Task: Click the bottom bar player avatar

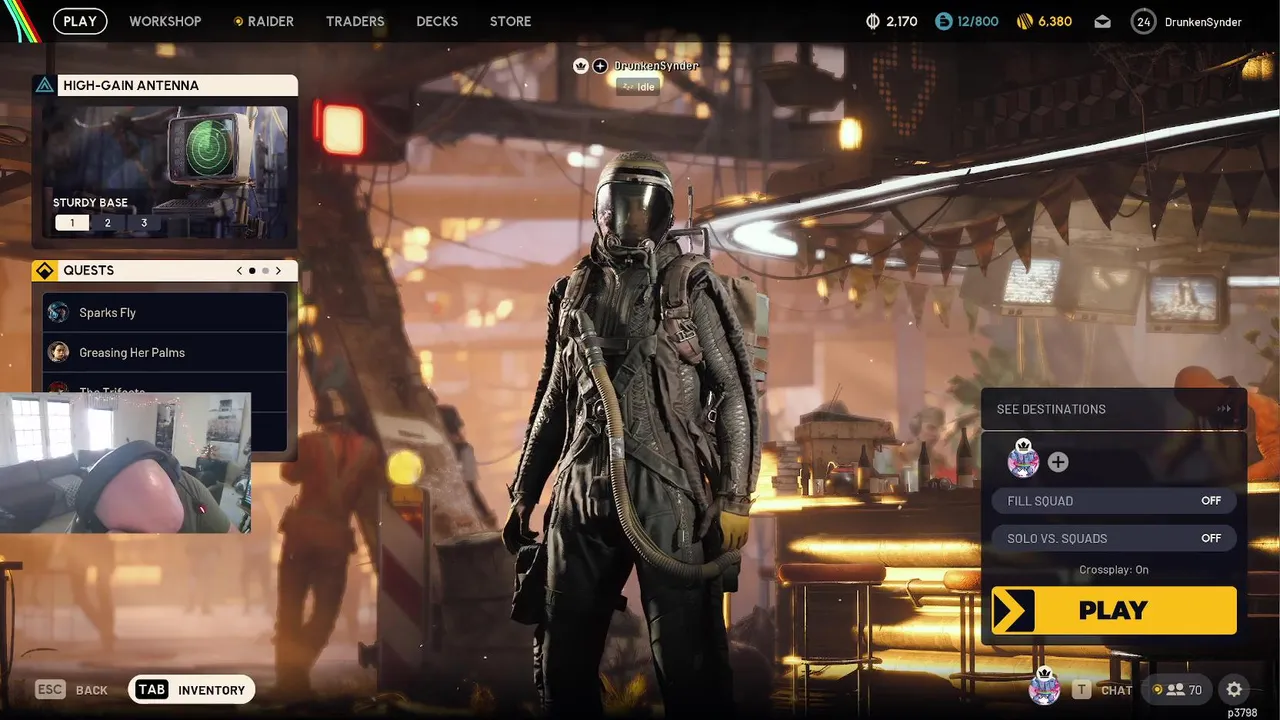Action: pyautogui.click(x=1044, y=687)
